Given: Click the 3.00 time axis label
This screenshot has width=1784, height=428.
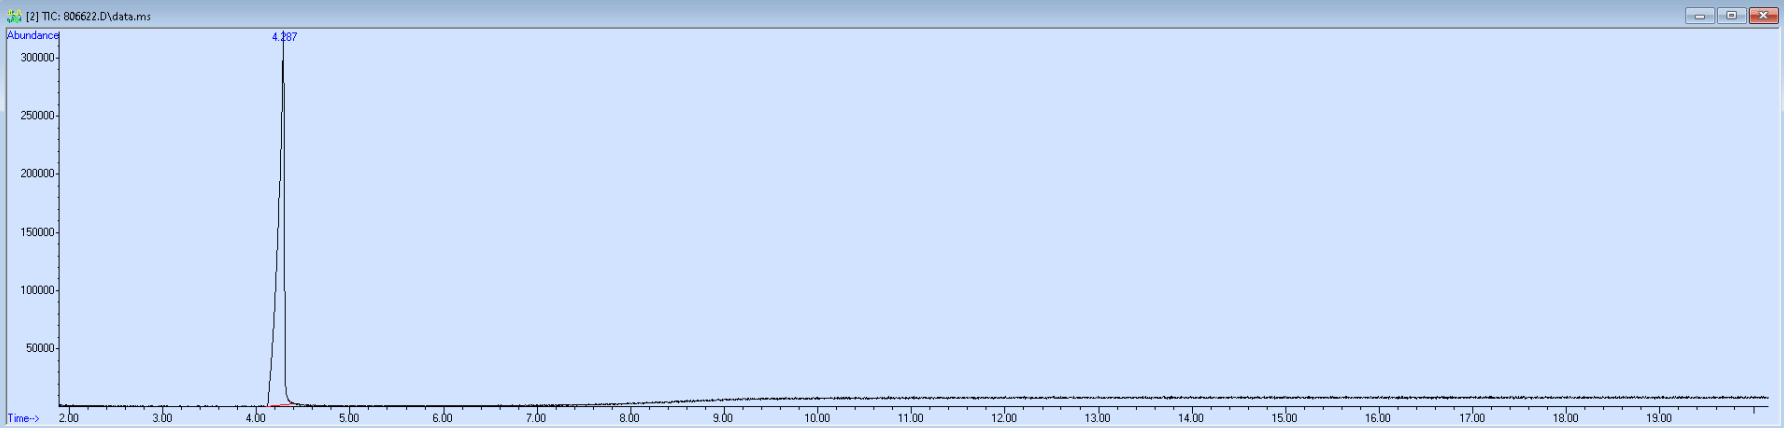Looking at the screenshot, I should (162, 418).
